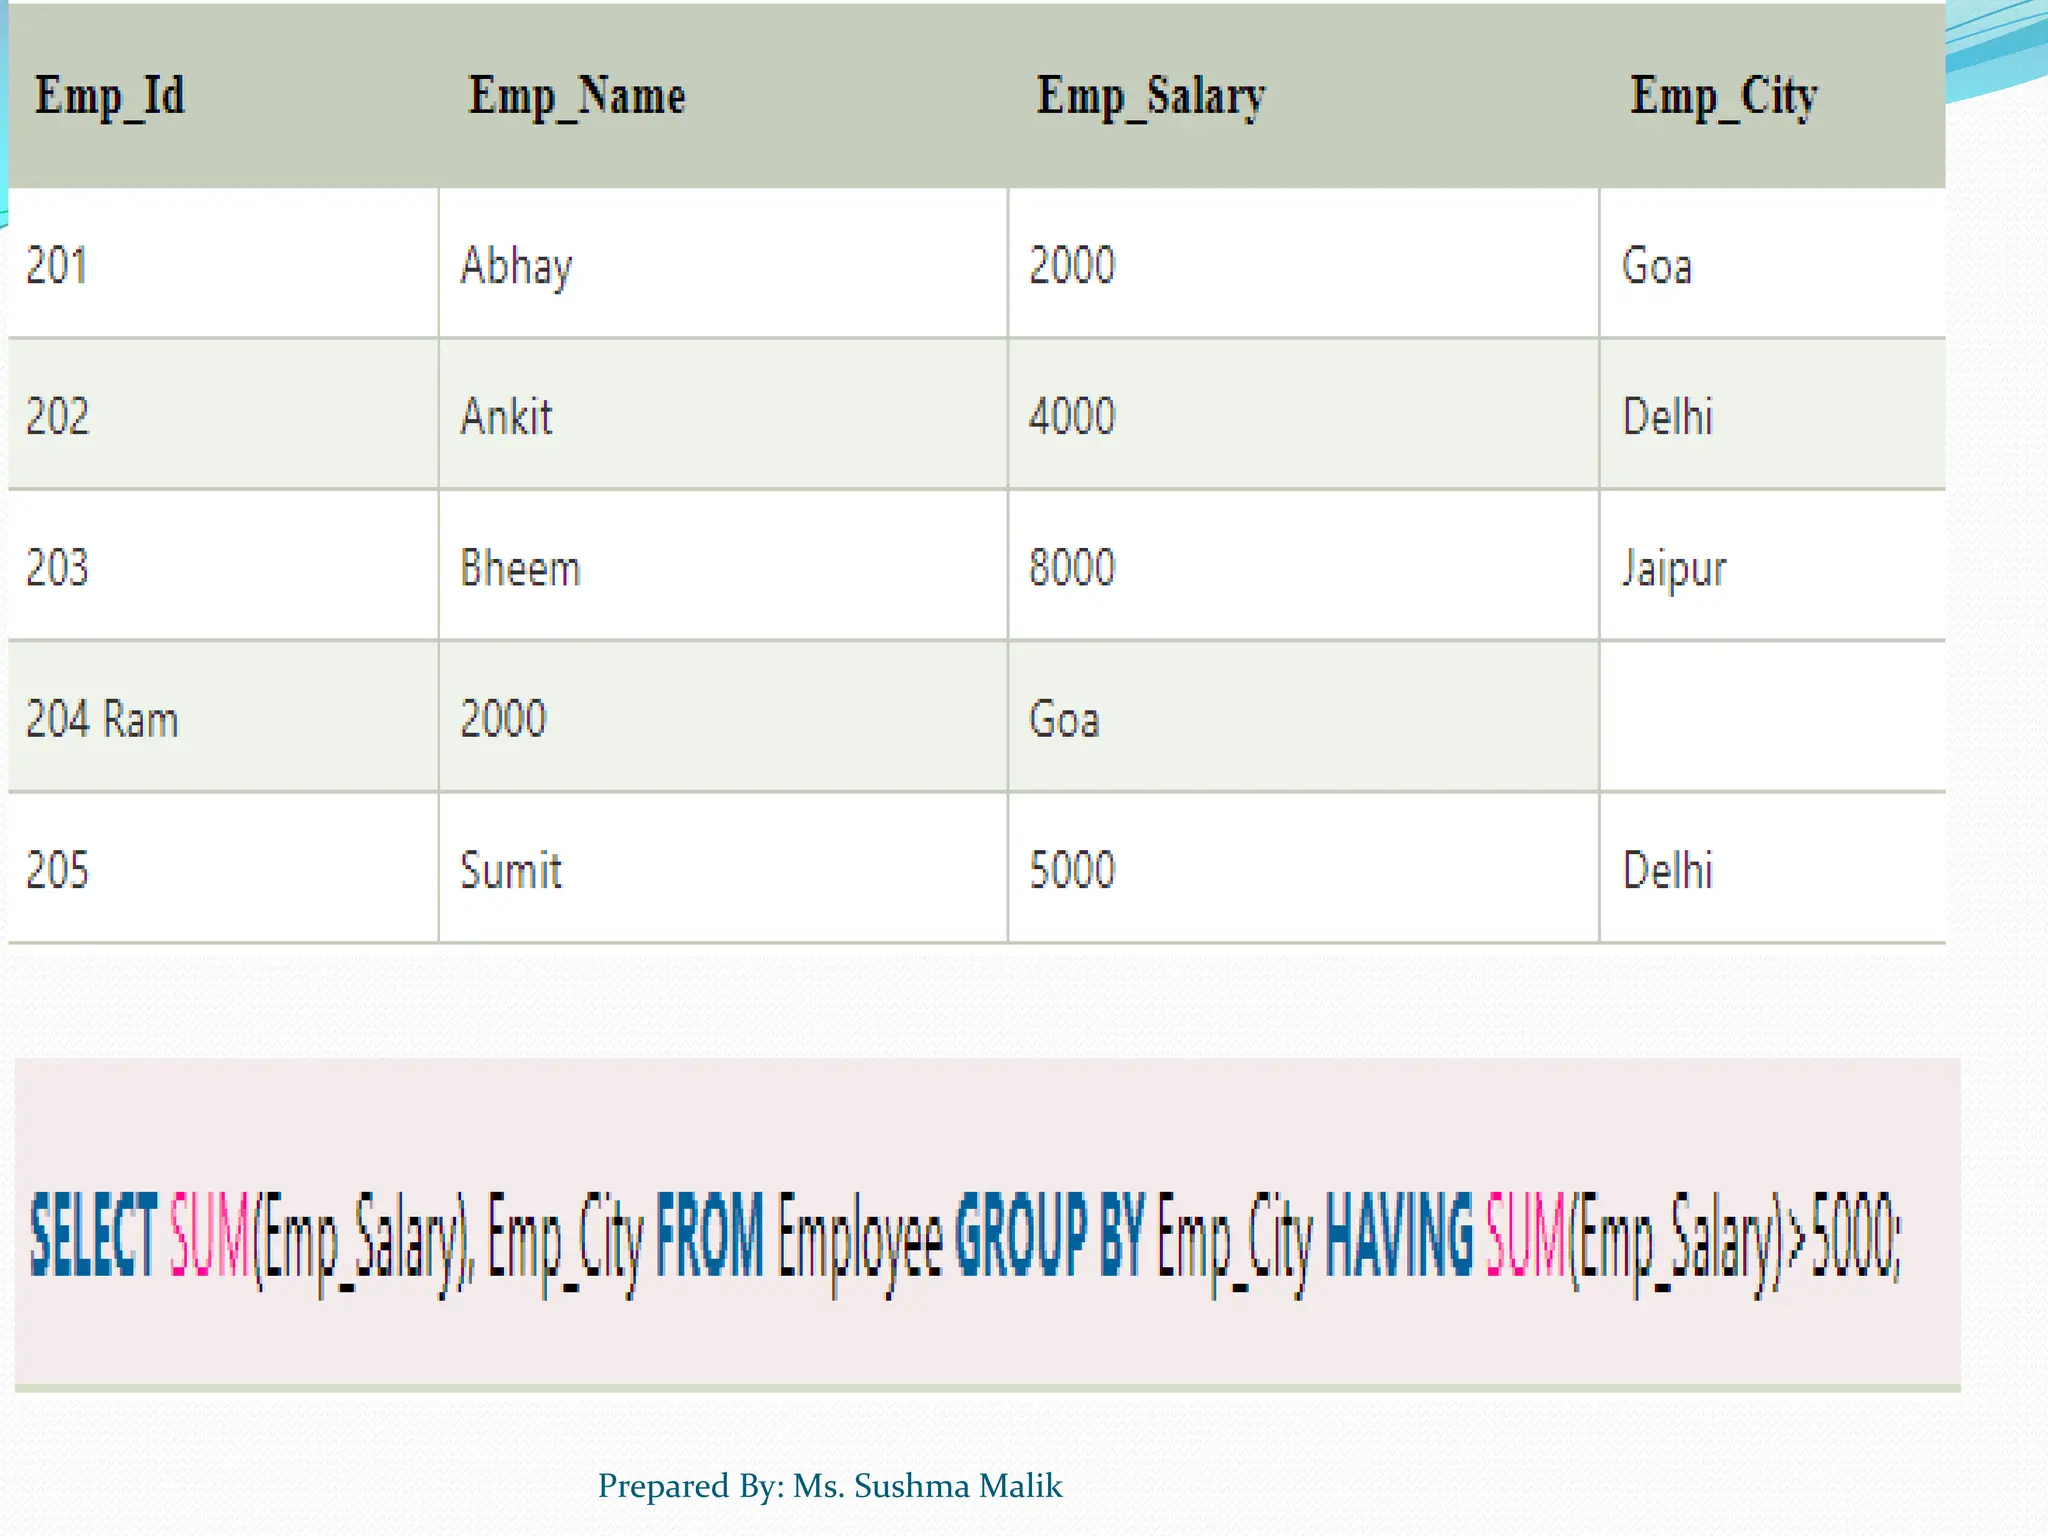The image size is (2048, 1536).
Task: Click the Emp_Salary column header
Action: [1151, 97]
